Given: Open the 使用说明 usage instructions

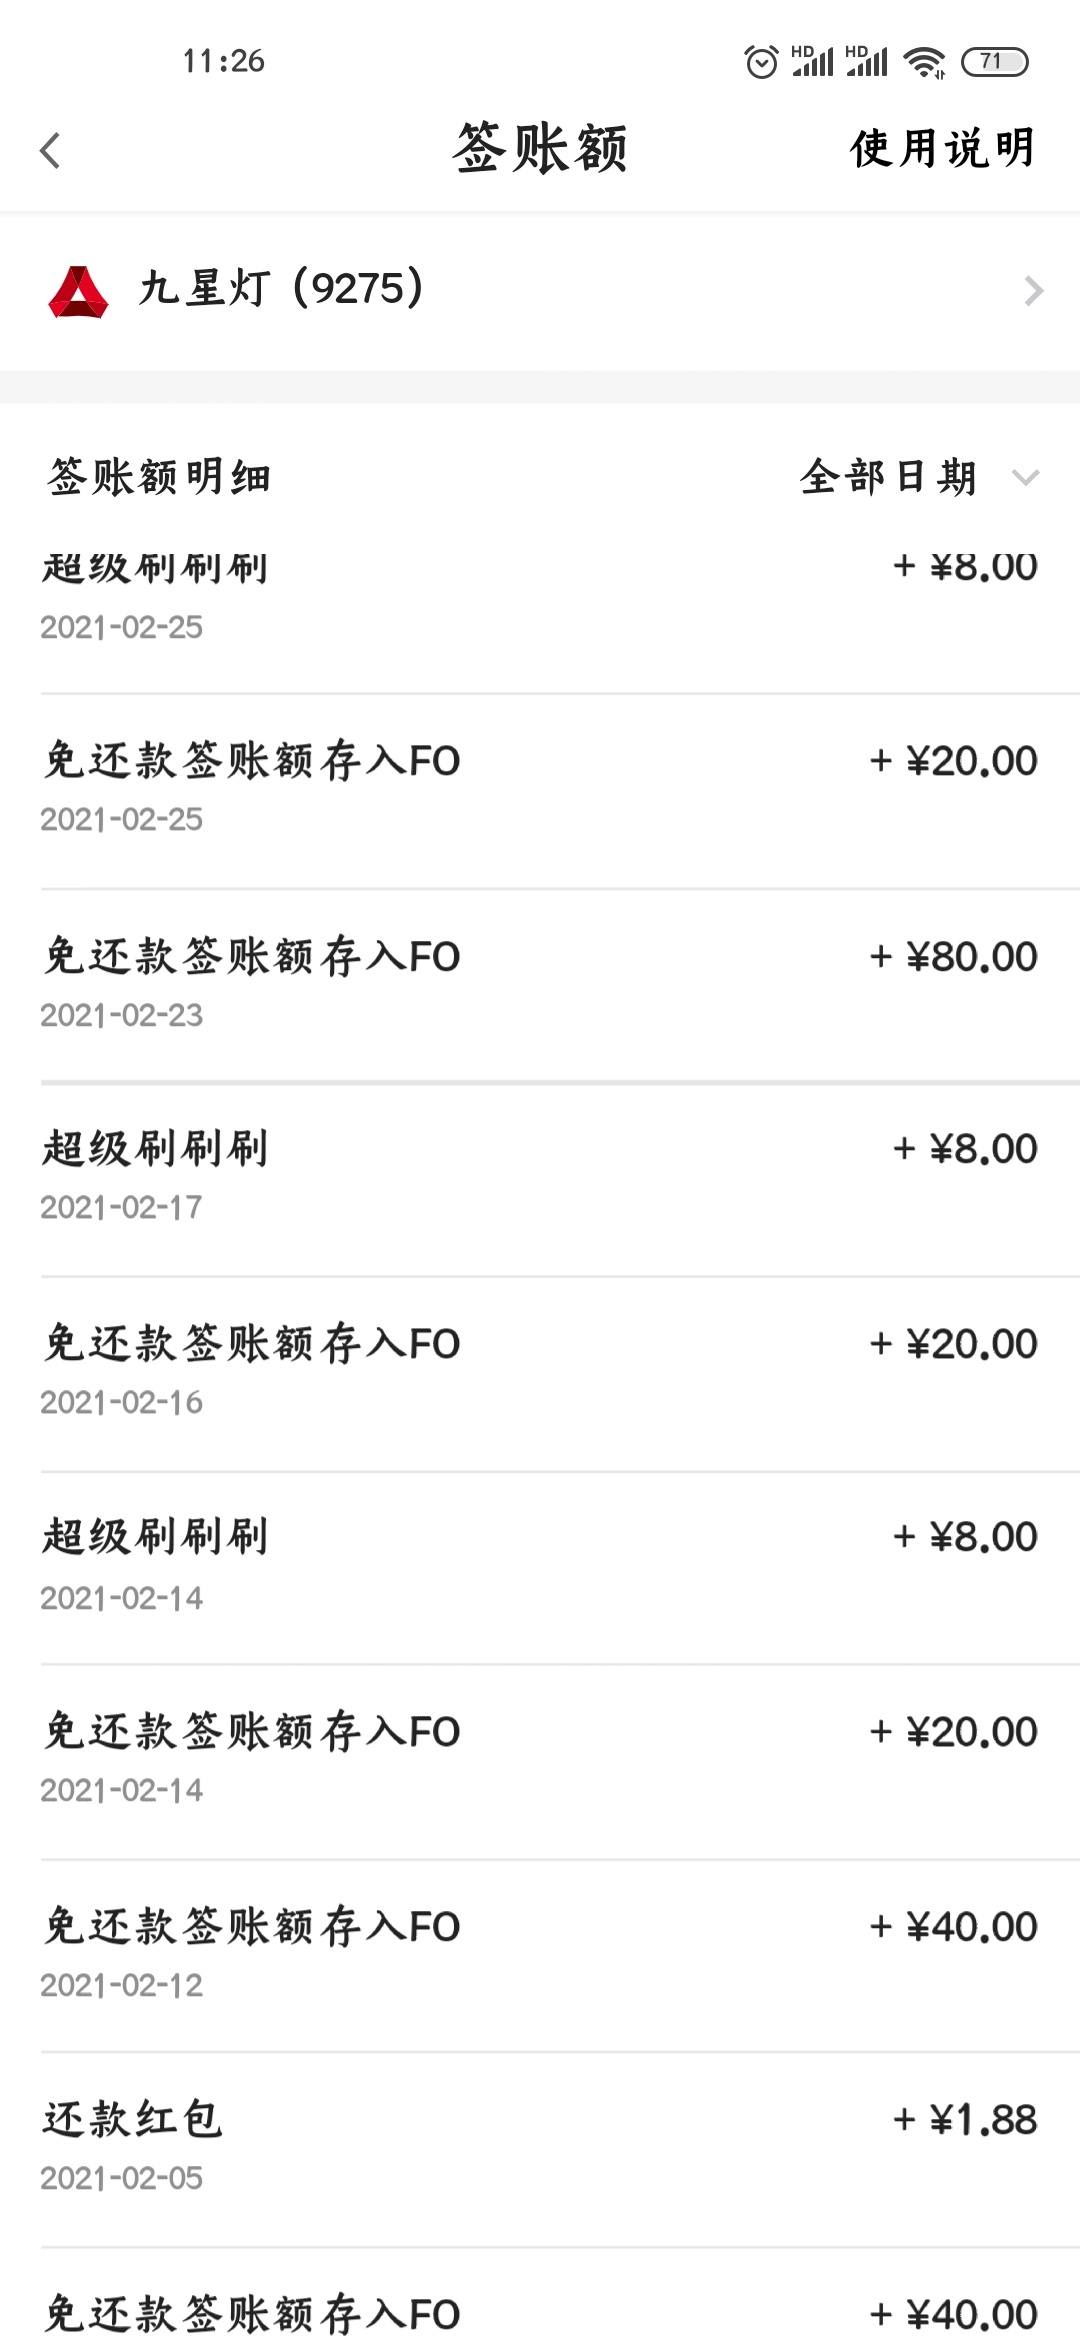Looking at the screenshot, I should click(x=943, y=148).
